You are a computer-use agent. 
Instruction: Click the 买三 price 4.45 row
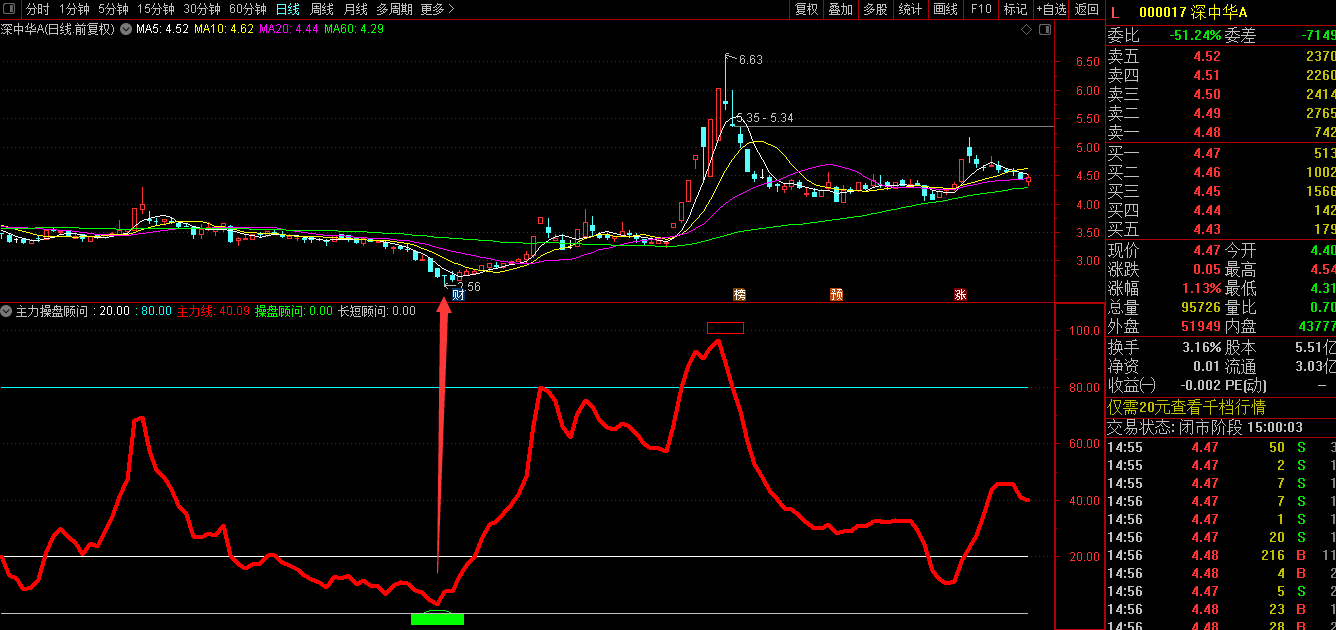pos(1221,191)
